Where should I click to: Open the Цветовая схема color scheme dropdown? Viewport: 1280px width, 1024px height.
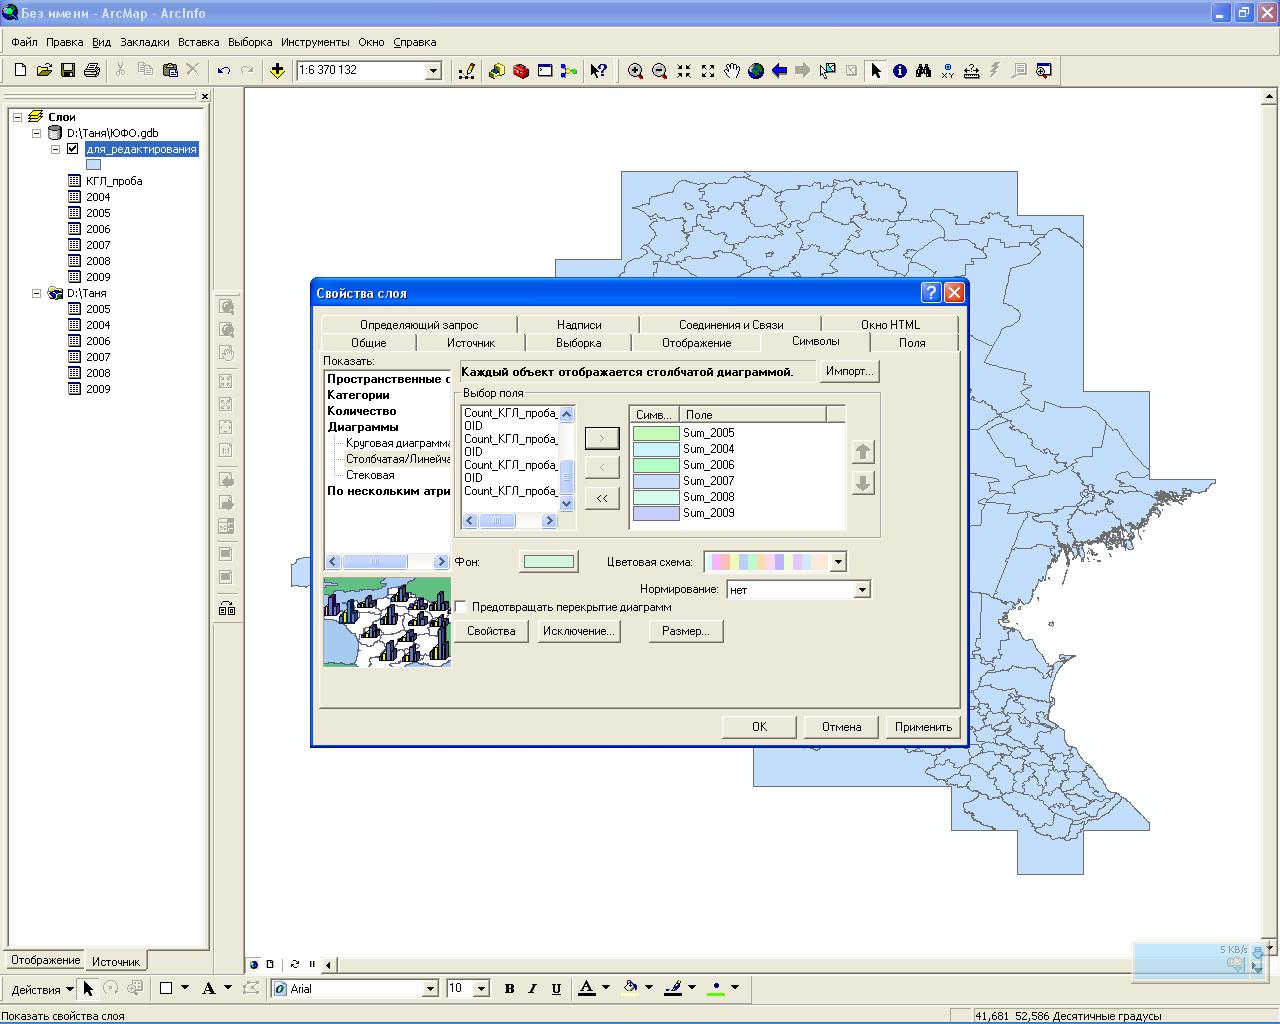point(838,562)
